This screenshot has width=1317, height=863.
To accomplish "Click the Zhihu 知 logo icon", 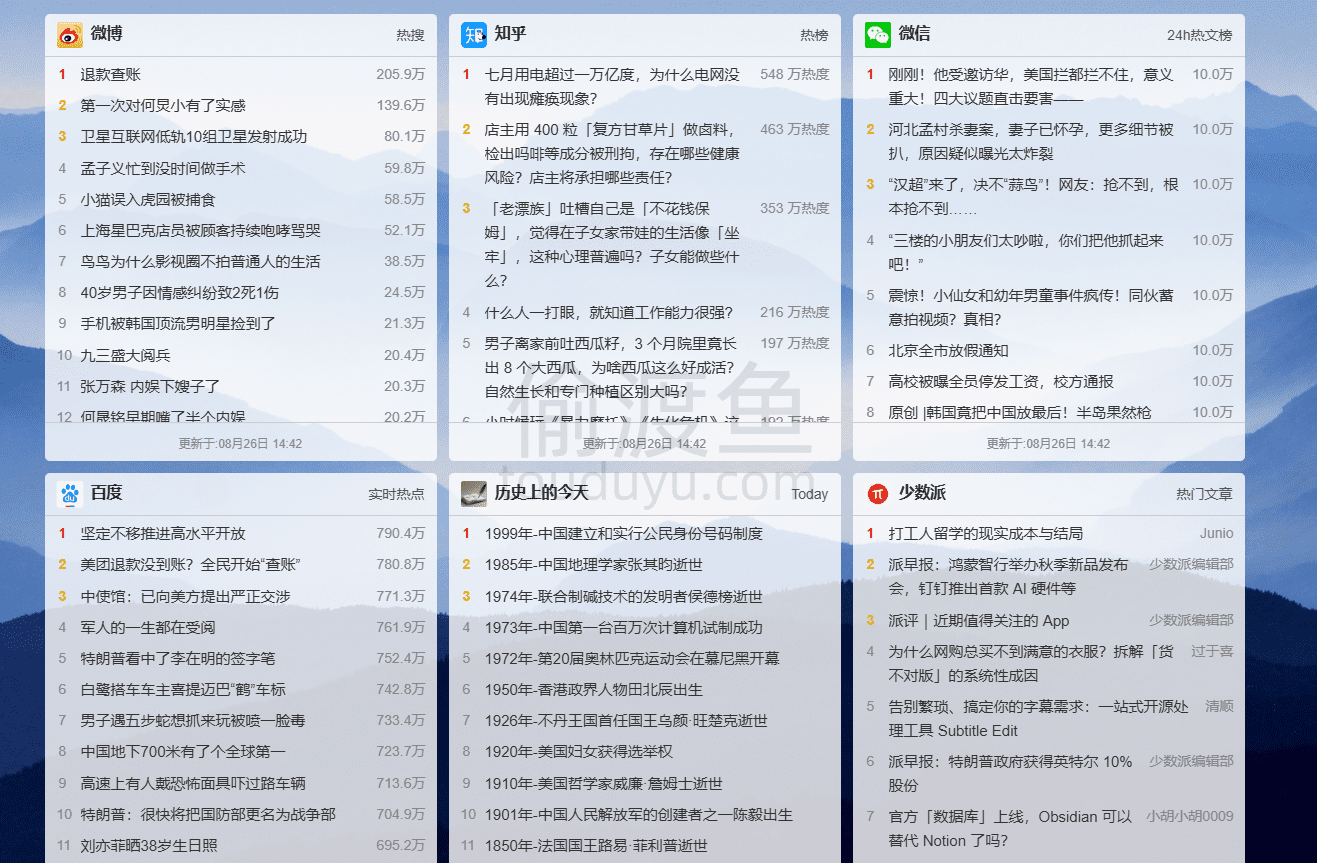I will pyautogui.click(x=474, y=35).
